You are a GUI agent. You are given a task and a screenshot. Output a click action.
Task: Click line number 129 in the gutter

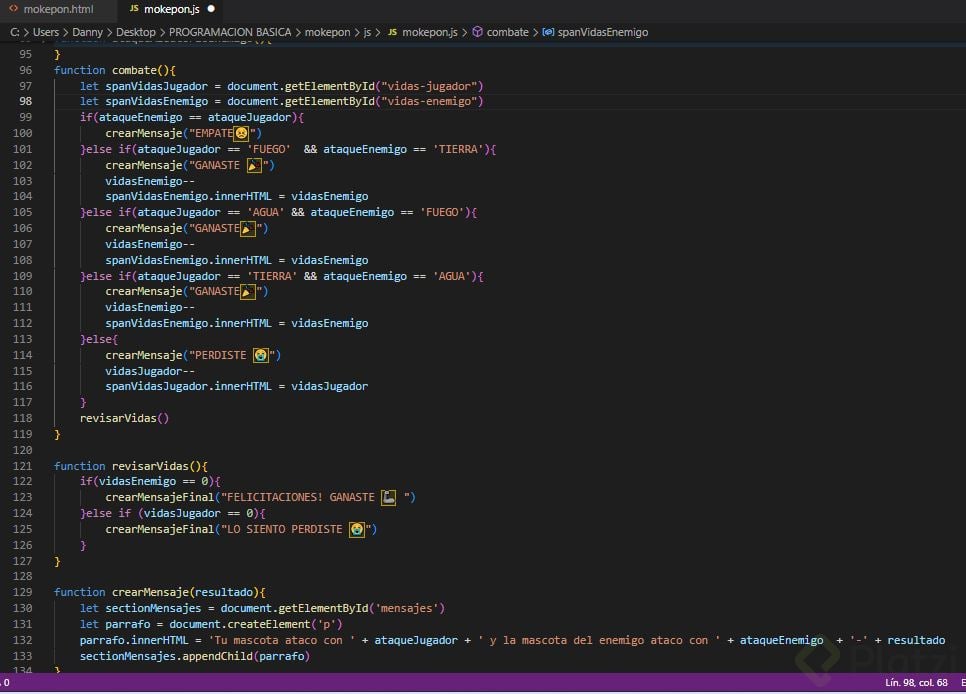23,592
